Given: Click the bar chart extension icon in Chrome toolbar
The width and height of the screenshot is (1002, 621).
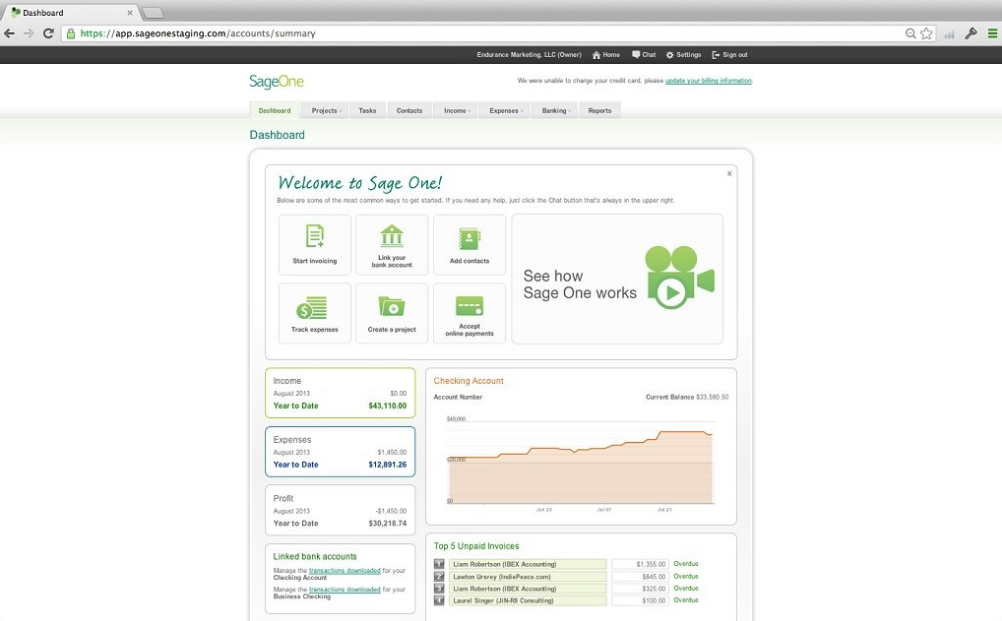Looking at the screenshot, I should (950, 34).
